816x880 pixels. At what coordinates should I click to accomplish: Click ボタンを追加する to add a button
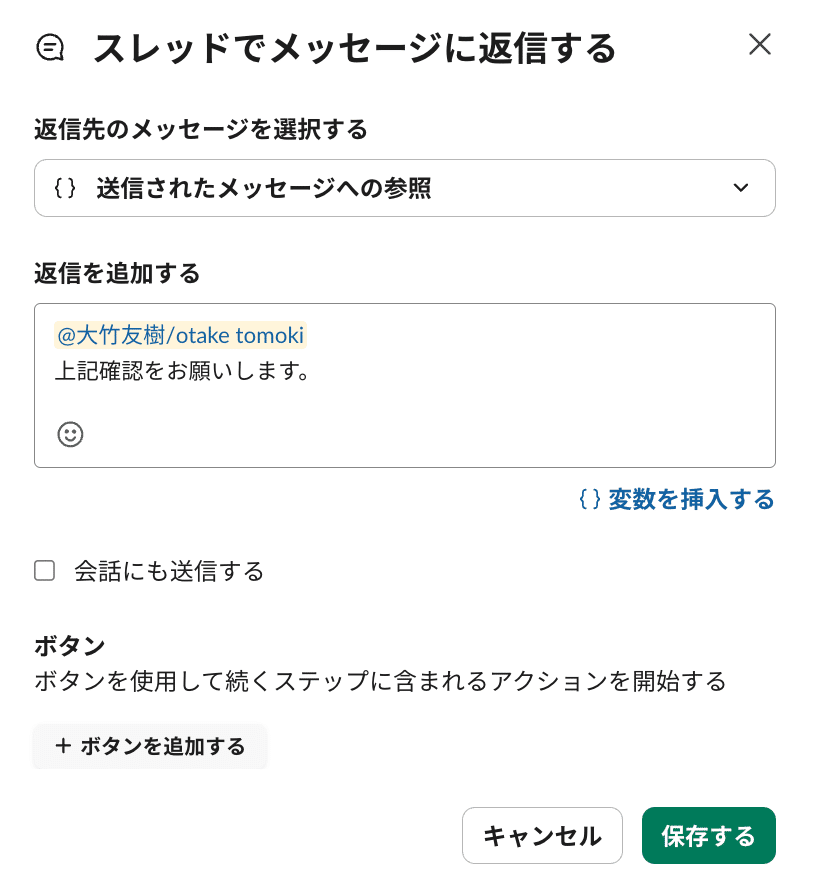150,746
